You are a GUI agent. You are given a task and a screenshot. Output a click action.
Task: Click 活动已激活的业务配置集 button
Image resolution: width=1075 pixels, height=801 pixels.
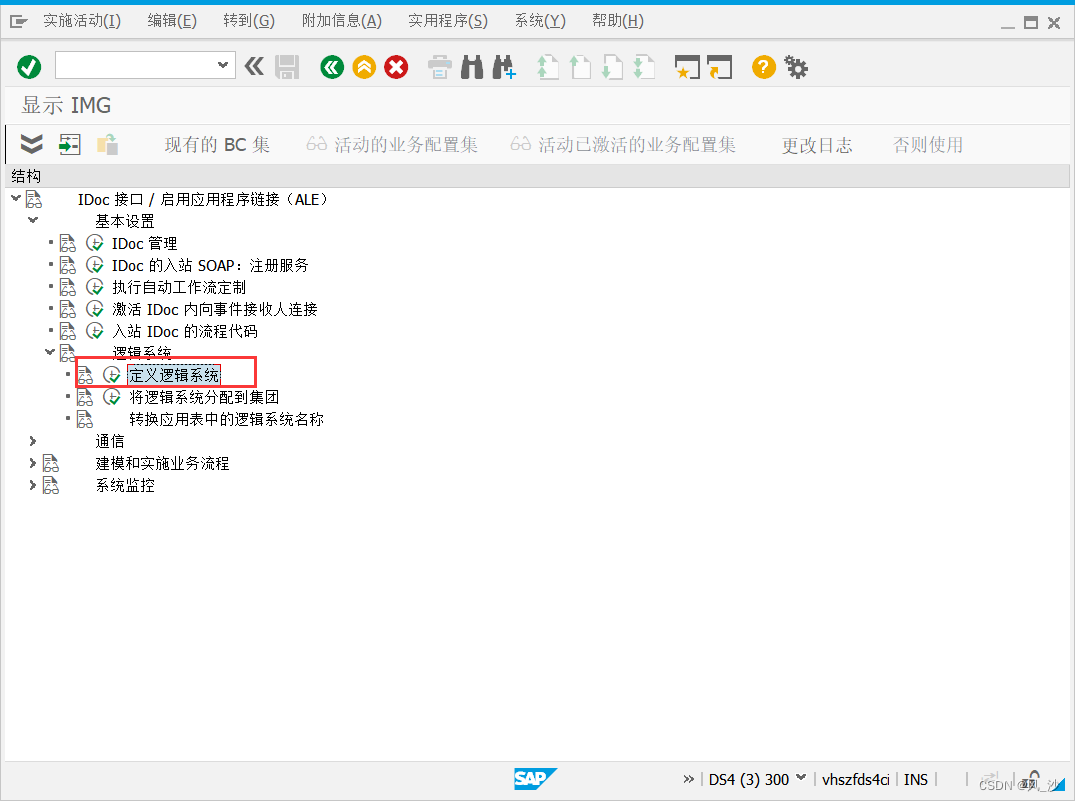623,145
